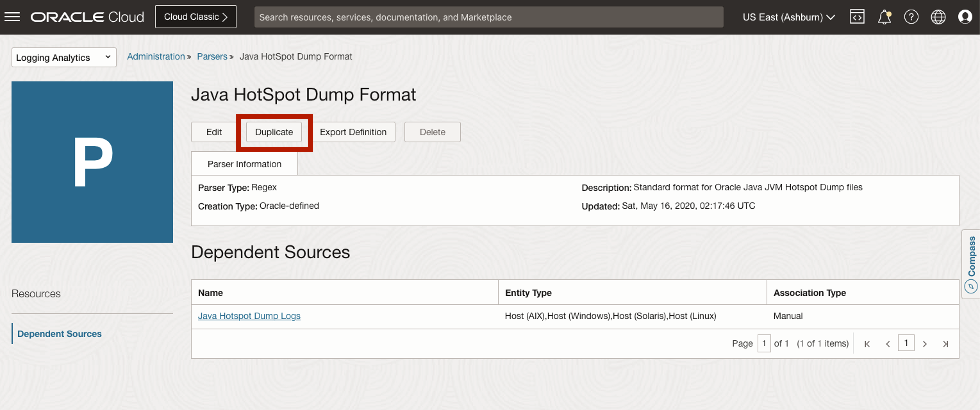Expand the US East (Ashburn) region selector
Image resolution: width=980 pixels, height=410 pixels.
click(789, 17)
